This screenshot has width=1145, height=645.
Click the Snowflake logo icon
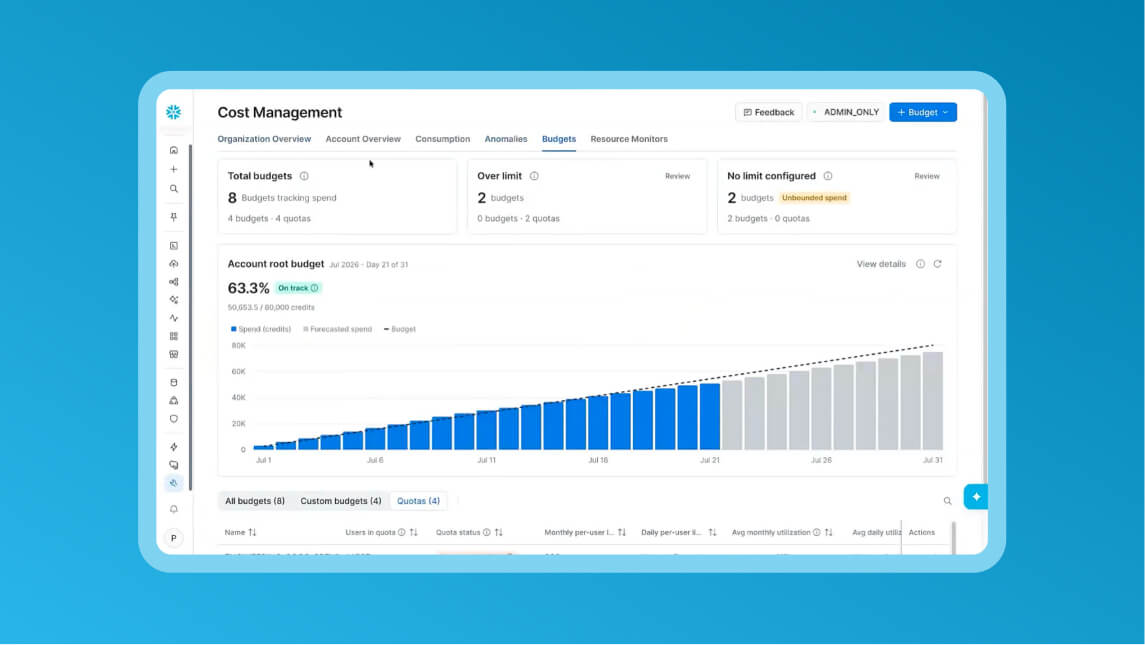pyautogui.click(x=173, y=112)
